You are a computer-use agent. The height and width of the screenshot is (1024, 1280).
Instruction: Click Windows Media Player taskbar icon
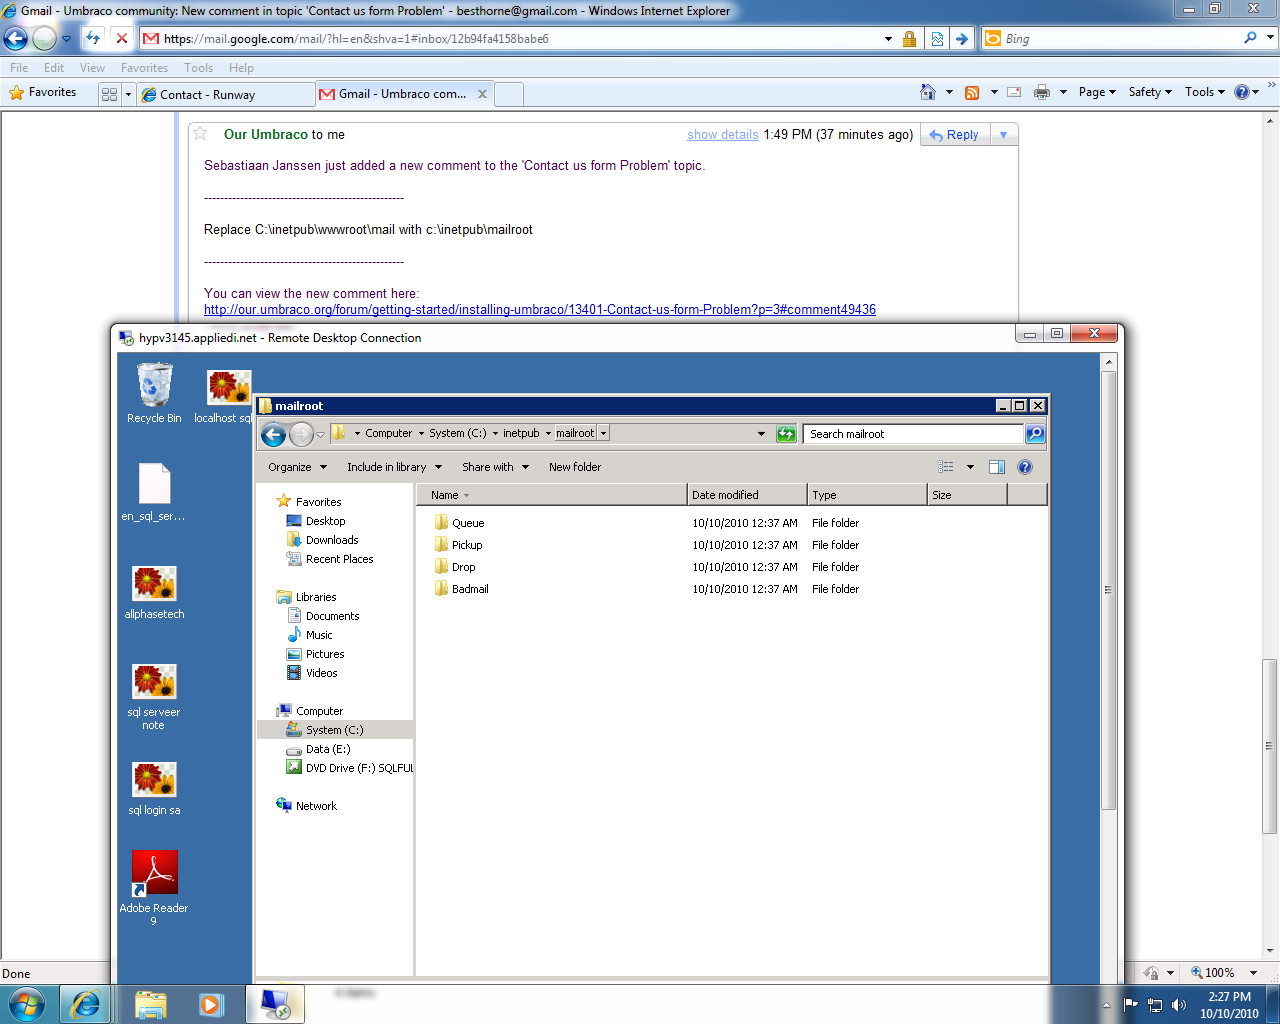(x=211, y=1004)
